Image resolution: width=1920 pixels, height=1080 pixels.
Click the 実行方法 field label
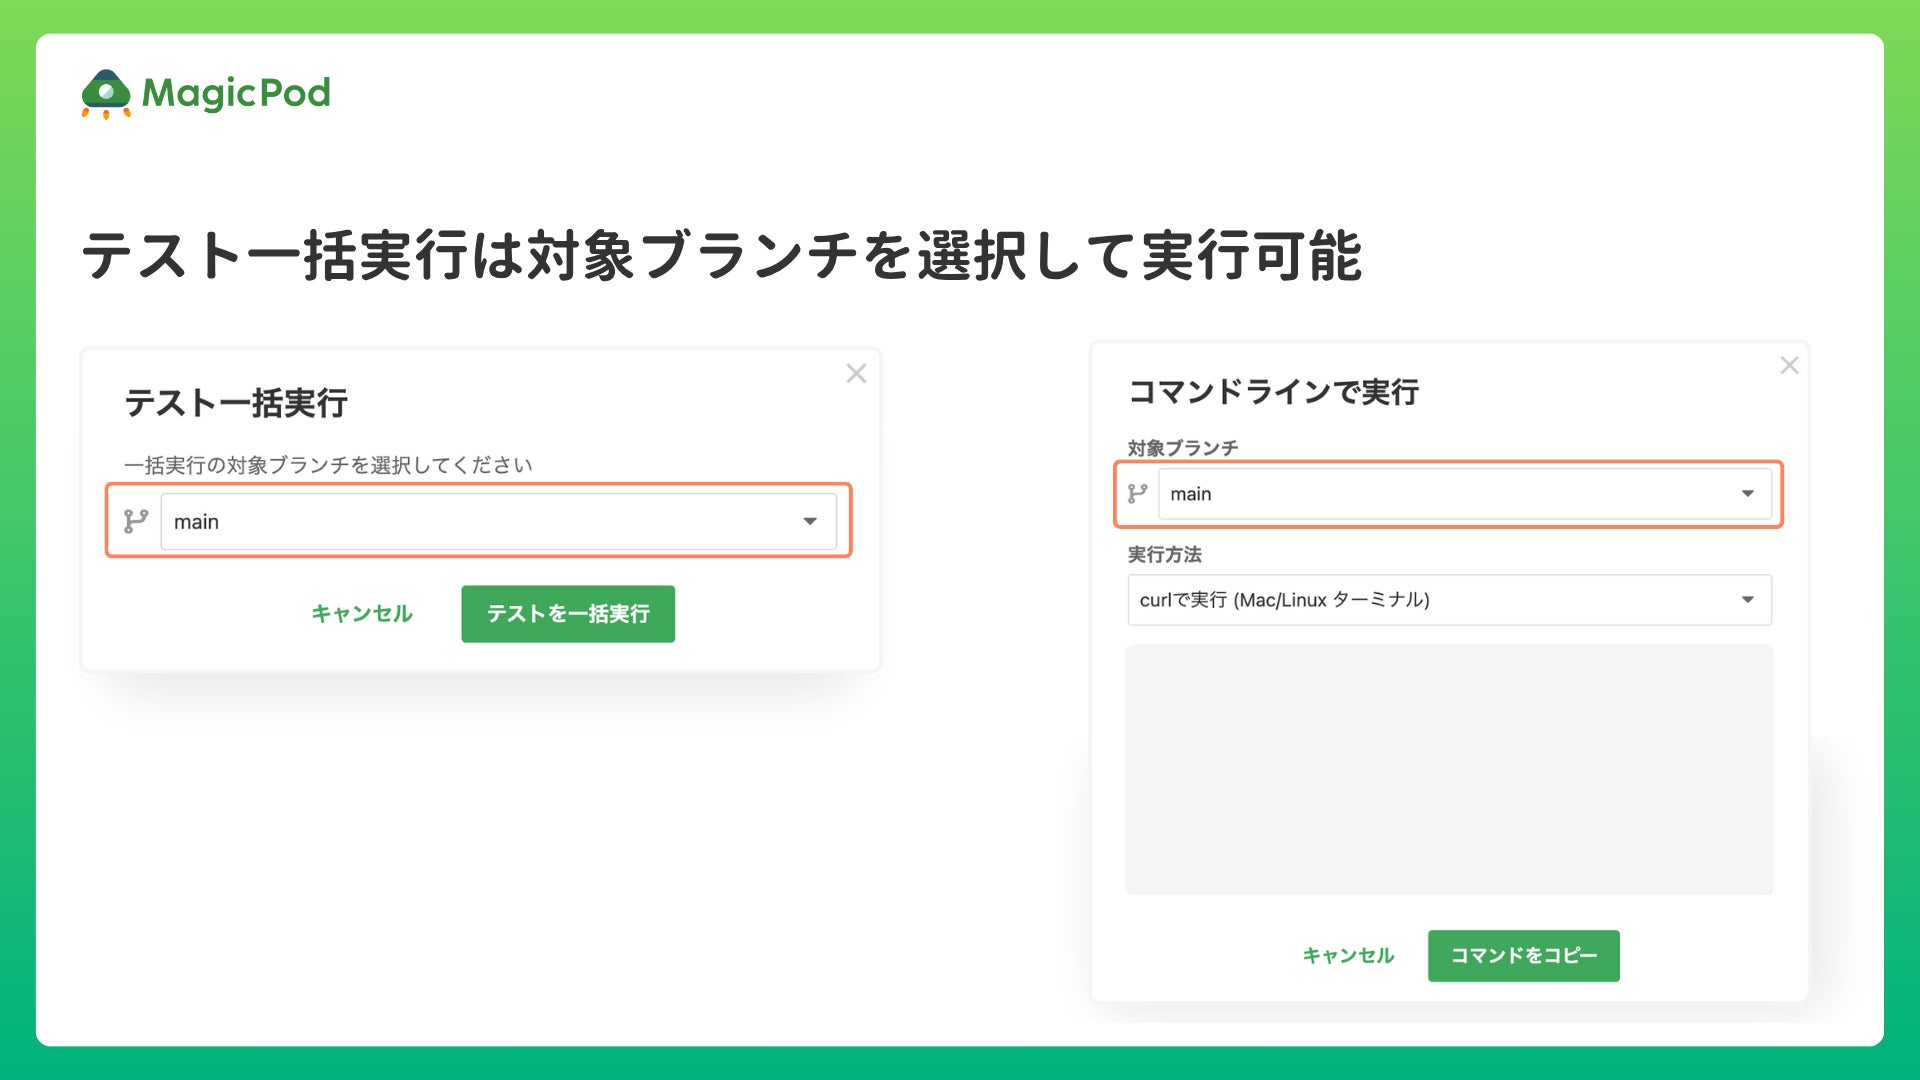tap(1164, 554)
